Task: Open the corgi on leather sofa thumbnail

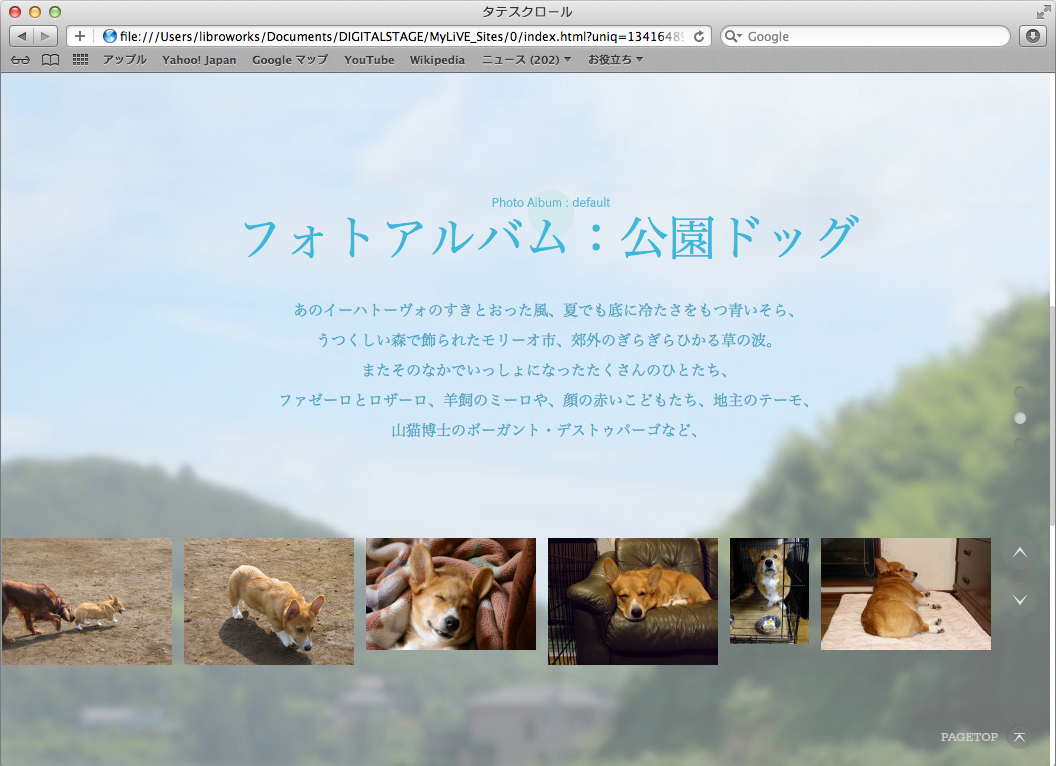Action: point(632,601)
